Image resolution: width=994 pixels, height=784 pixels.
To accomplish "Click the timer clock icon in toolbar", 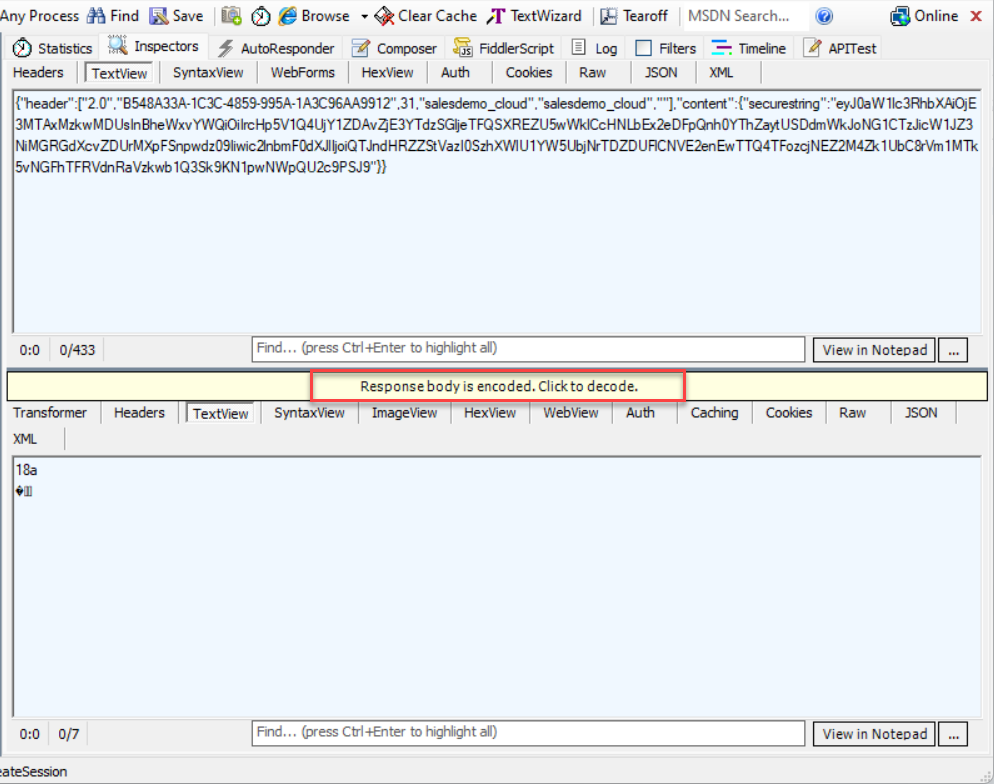I will pyautogui.click(x=260, y=16).
